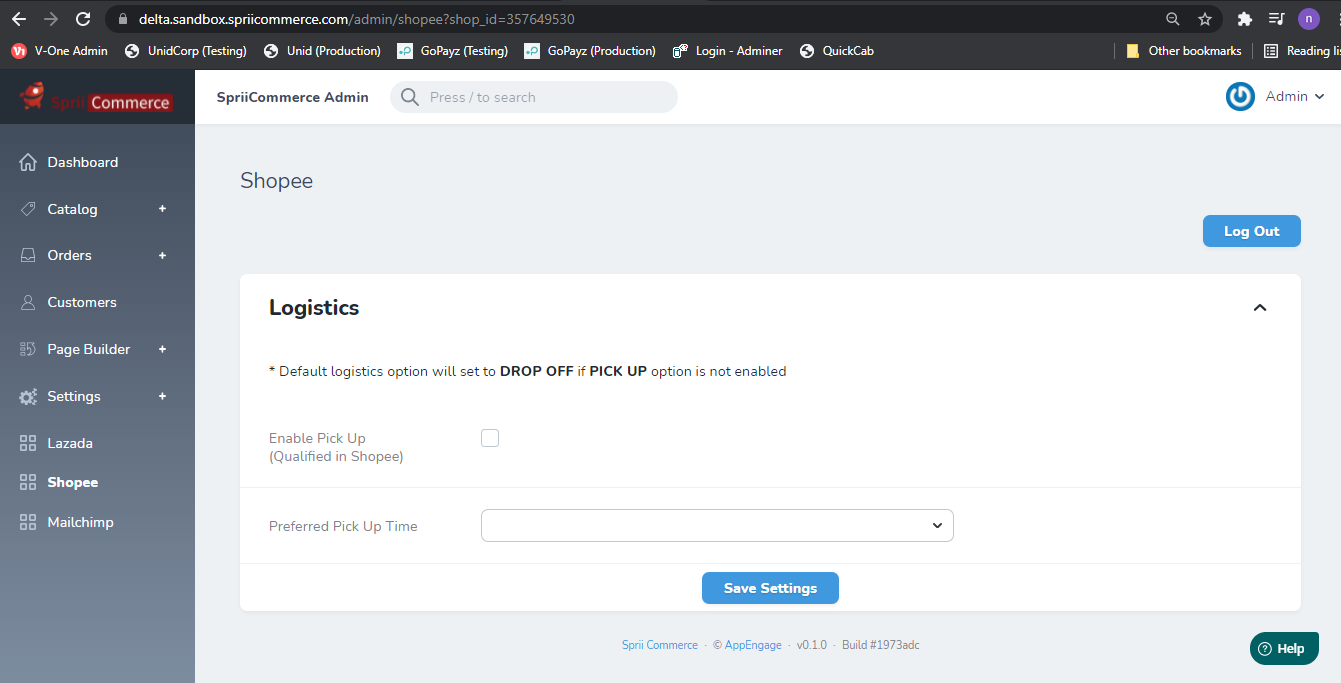Image resolution: width=1341 pixels, height=683 pixels.
Task: Open the Help widget
Action: [1284, 648]
